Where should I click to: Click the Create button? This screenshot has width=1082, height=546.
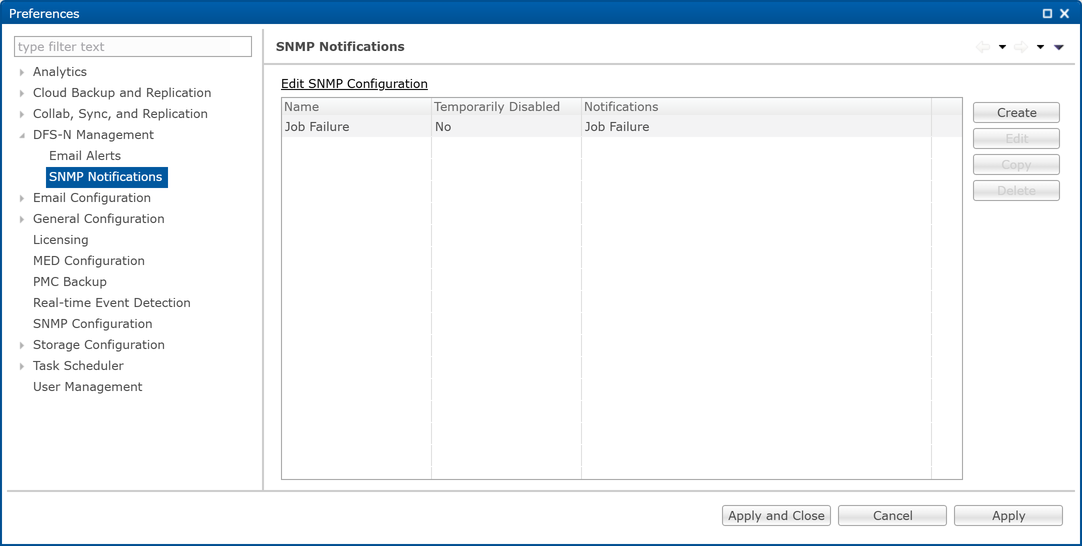click(x=1016, y=113)
